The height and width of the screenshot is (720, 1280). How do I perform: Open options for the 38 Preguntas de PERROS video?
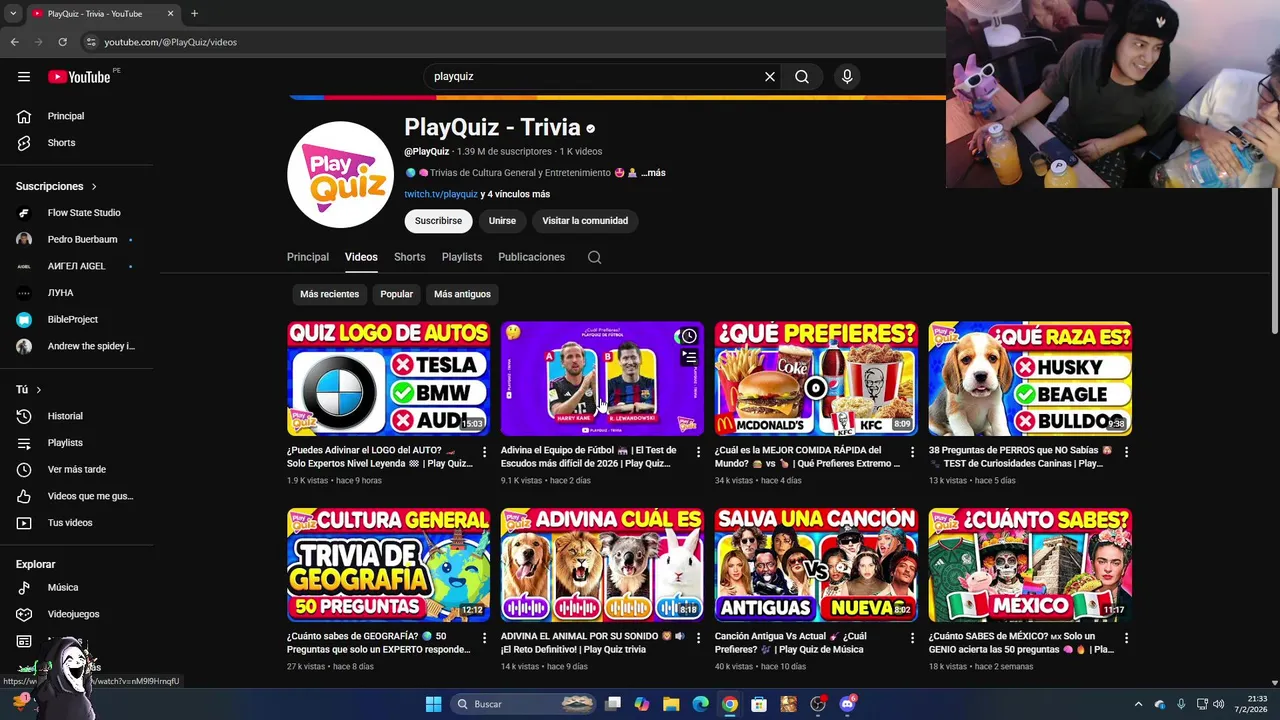coord(1127,452)
